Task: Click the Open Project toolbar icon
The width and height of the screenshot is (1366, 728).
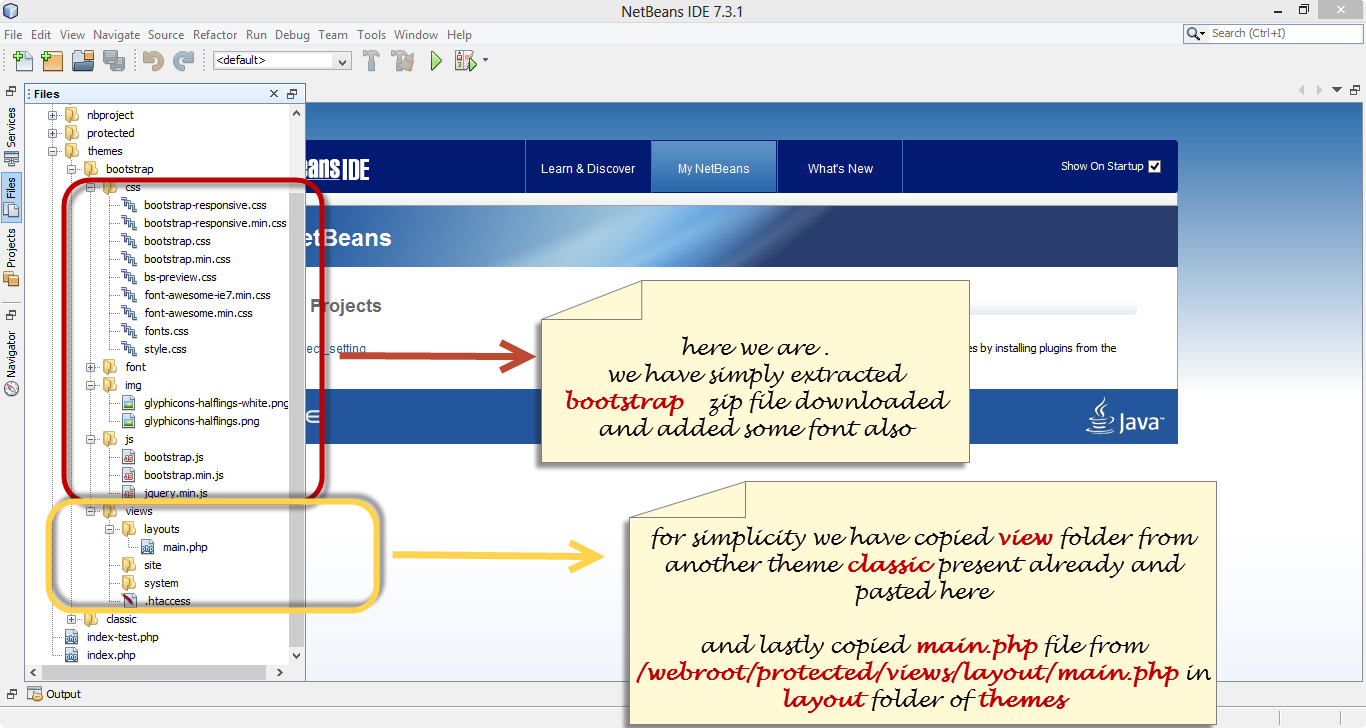Action: tap(83, 61)
